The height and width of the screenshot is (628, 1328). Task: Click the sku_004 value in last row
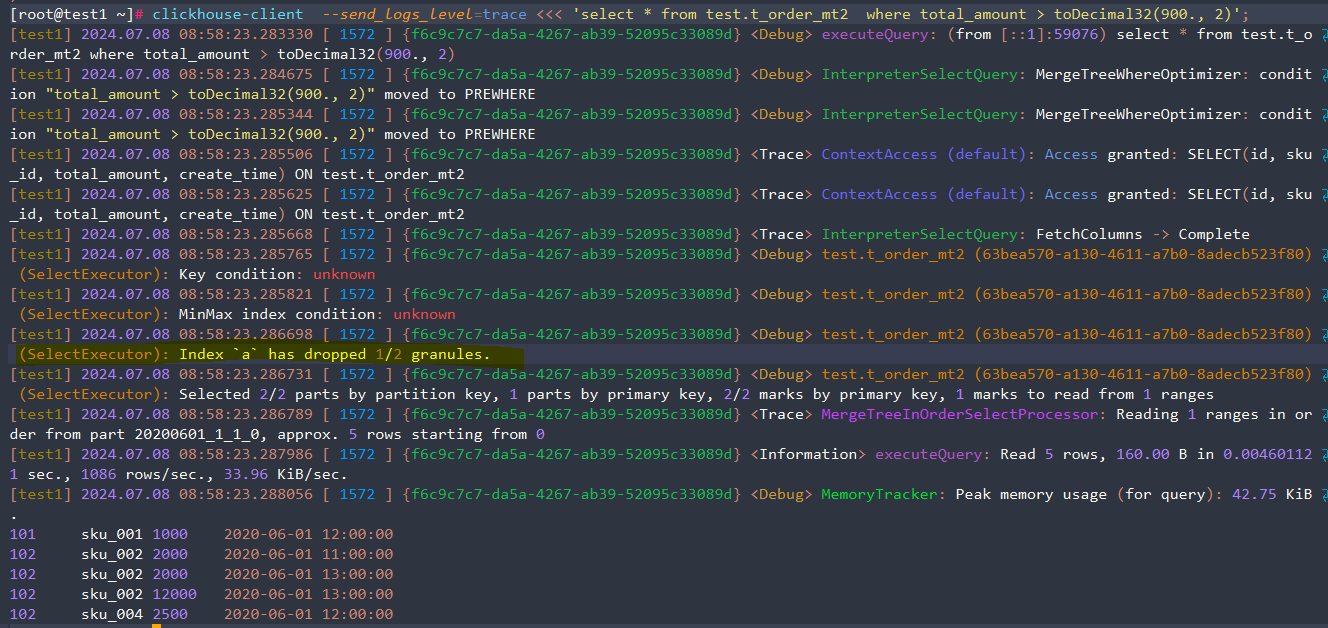click(112, 614)
